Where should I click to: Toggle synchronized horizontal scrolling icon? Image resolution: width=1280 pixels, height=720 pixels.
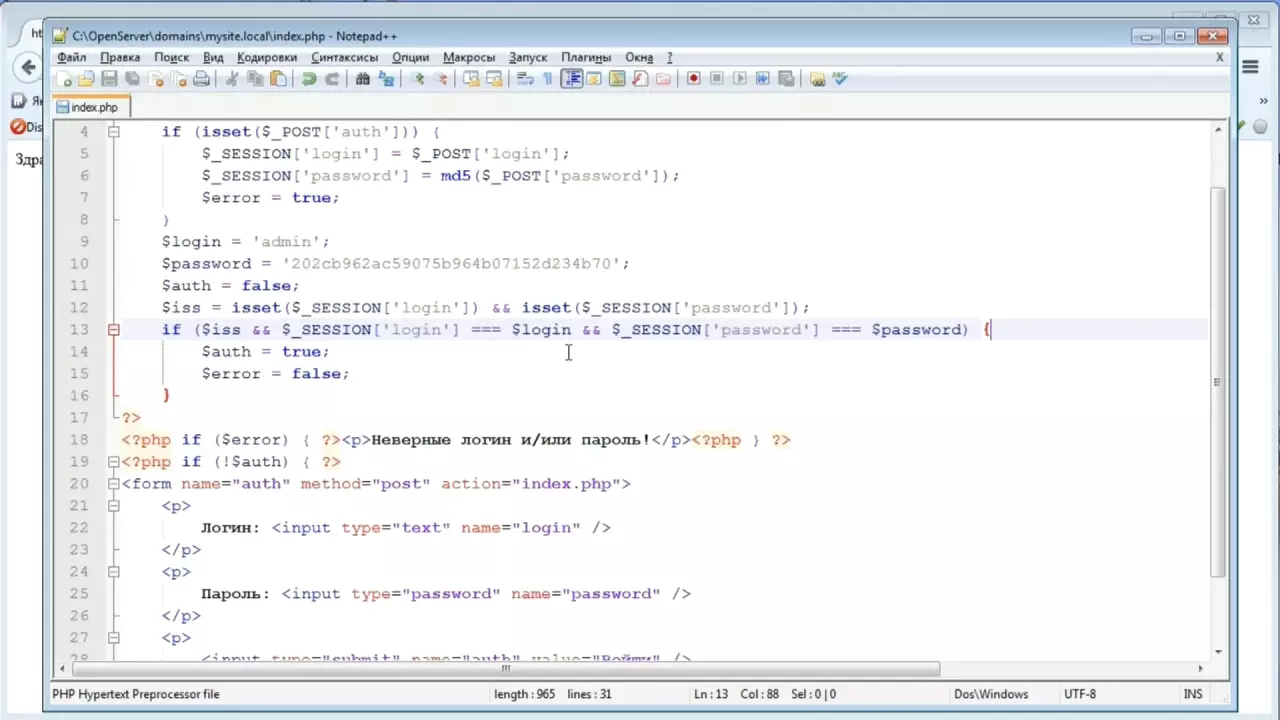click(x=494, y=79)
